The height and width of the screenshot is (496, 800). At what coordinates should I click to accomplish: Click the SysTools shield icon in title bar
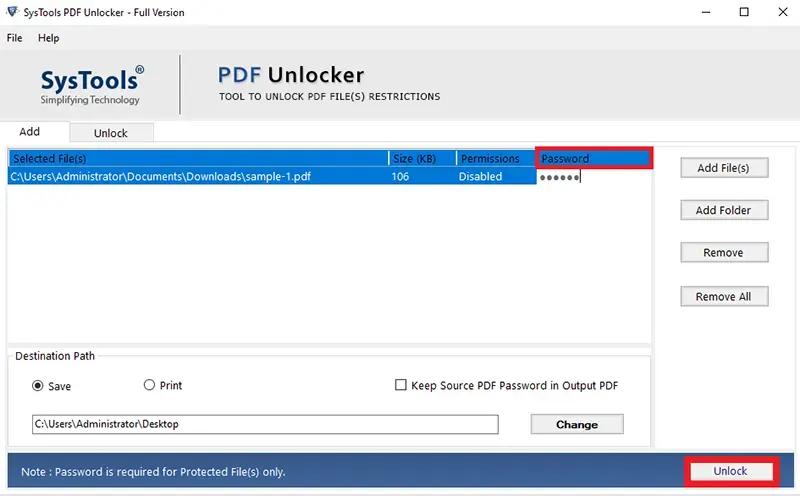pyautogui.click(x=12, y=12)
